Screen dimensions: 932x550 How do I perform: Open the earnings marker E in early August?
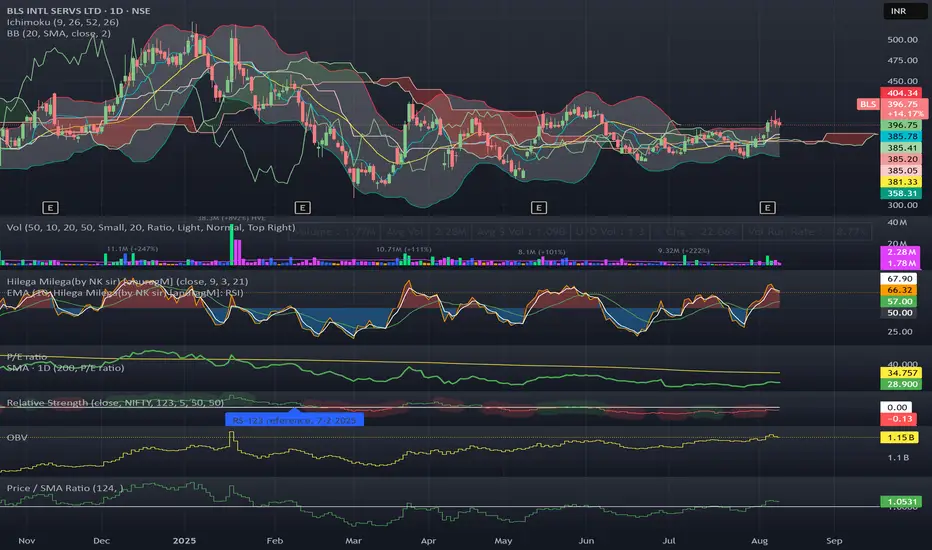(x=767, y=208)
